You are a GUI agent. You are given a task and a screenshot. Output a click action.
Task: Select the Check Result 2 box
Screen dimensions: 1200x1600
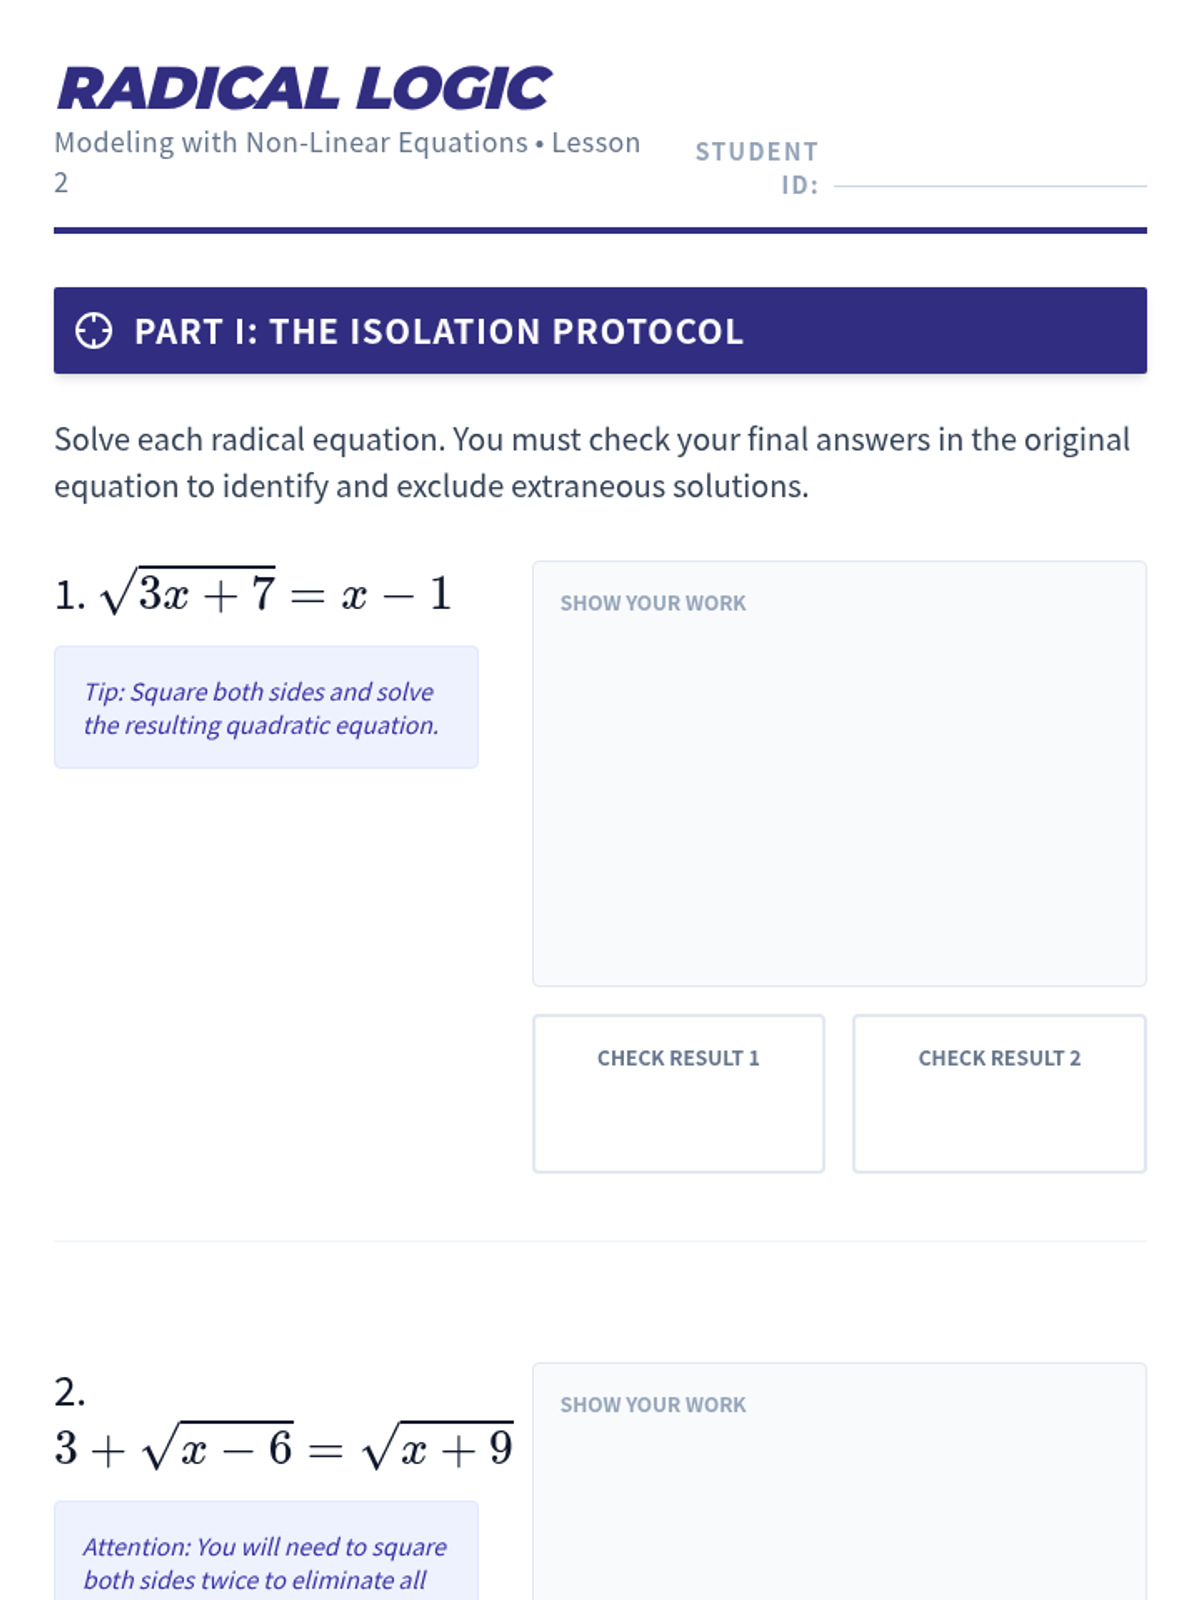pos(999,1093)
